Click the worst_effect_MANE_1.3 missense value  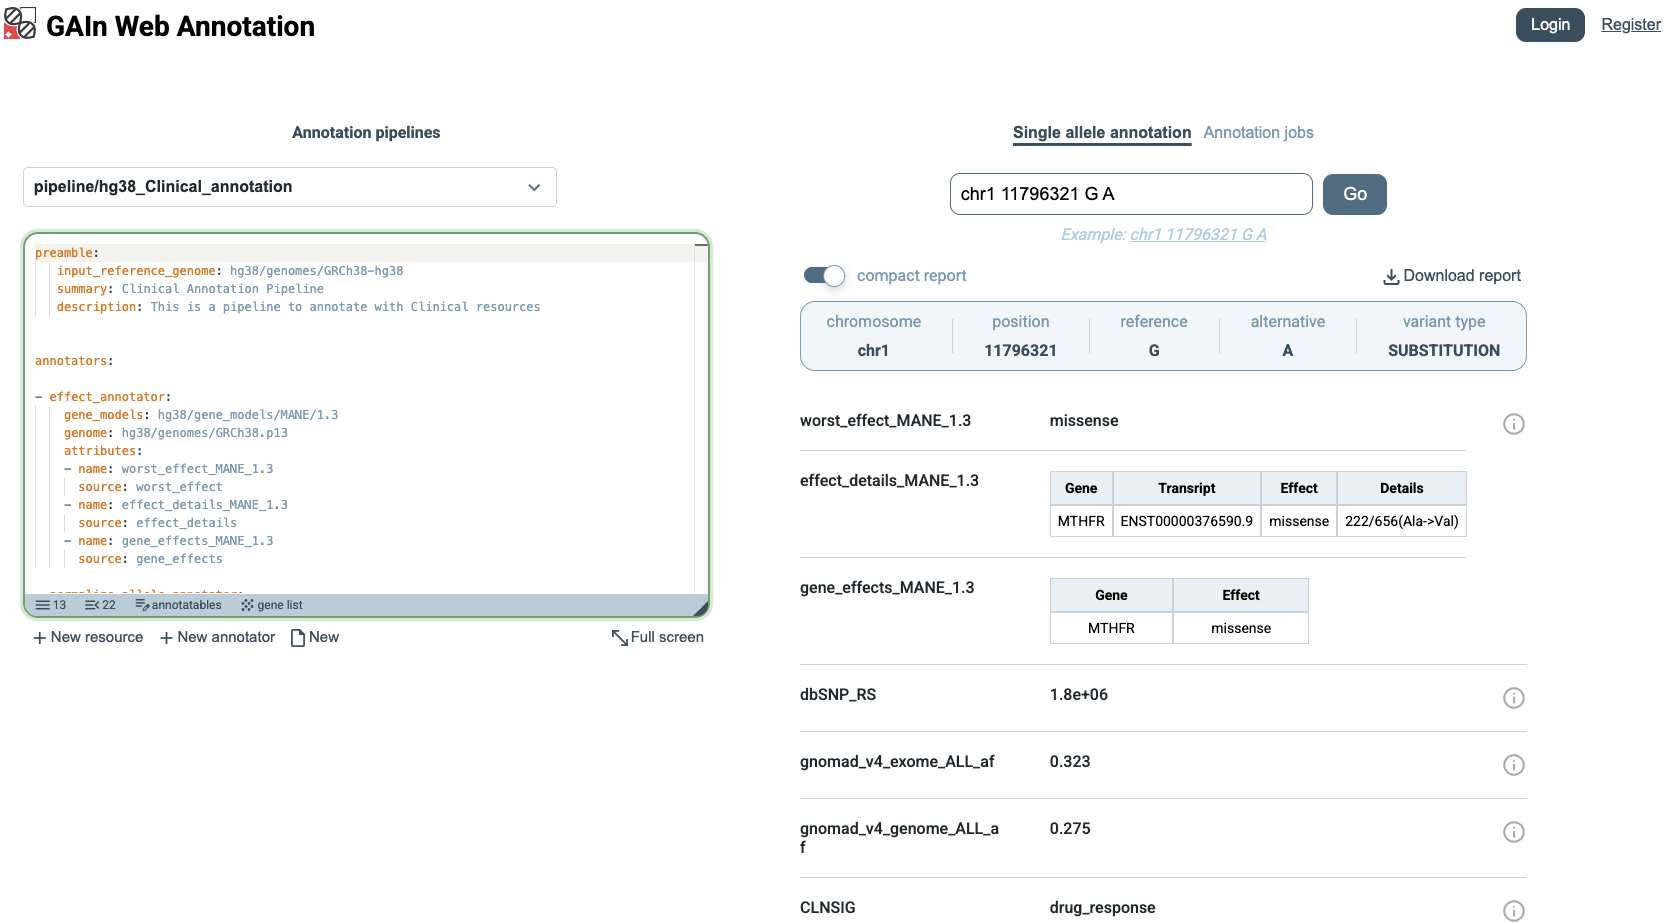(1084, 421)
